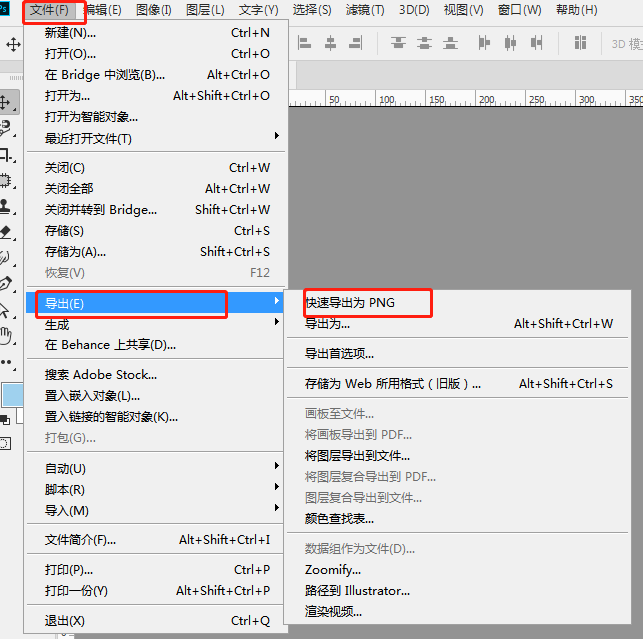
Task: Click the Auto-Align Layers icon
Action: 580,43
